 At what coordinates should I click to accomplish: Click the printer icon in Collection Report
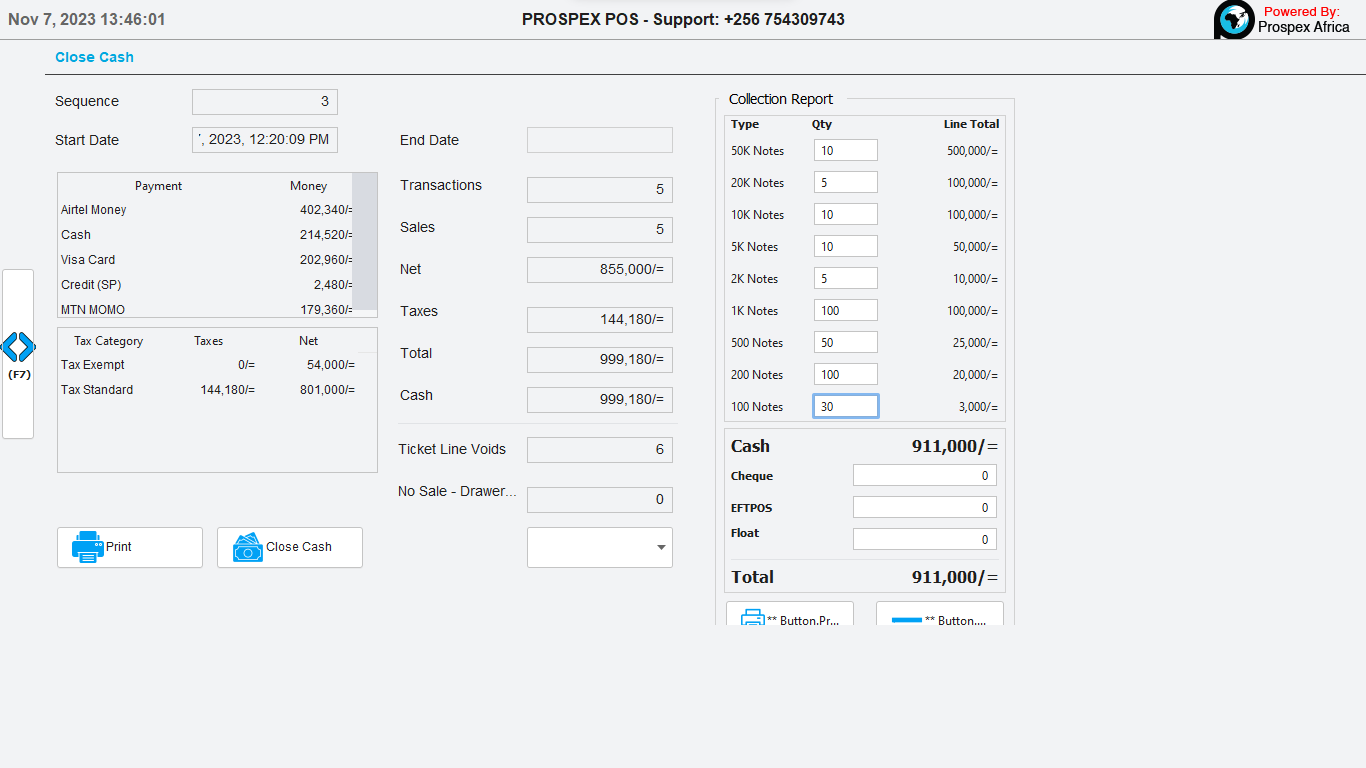pyautogui.click(x=752, y=618)
